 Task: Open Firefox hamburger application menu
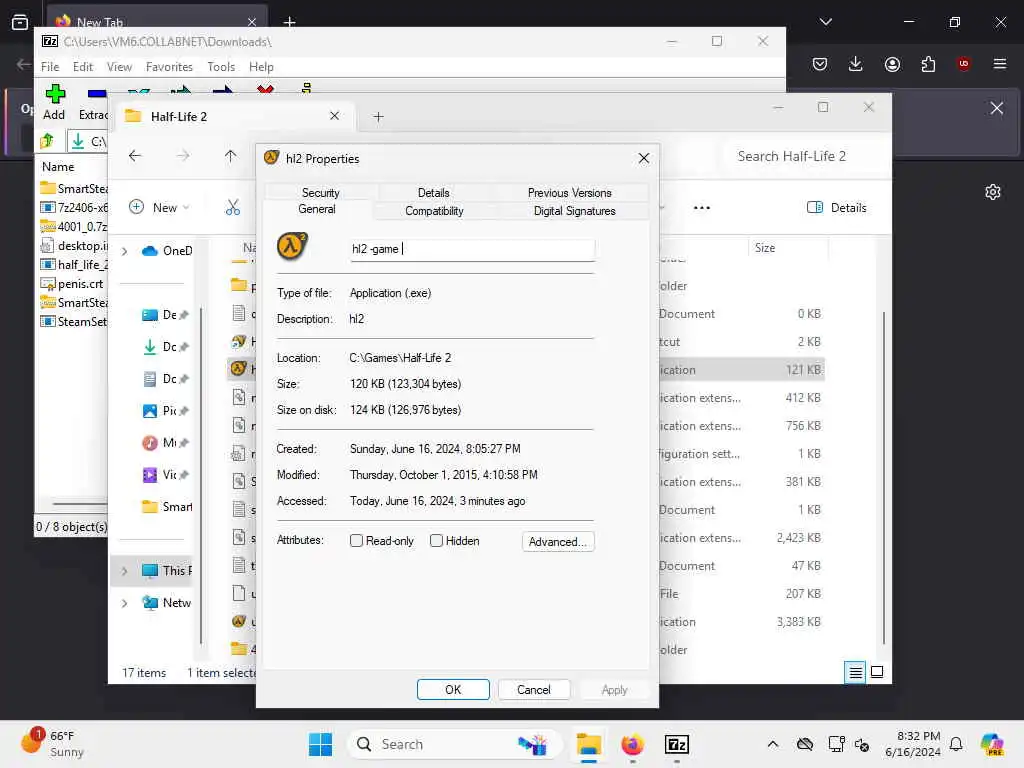click(x=999, y=64)
